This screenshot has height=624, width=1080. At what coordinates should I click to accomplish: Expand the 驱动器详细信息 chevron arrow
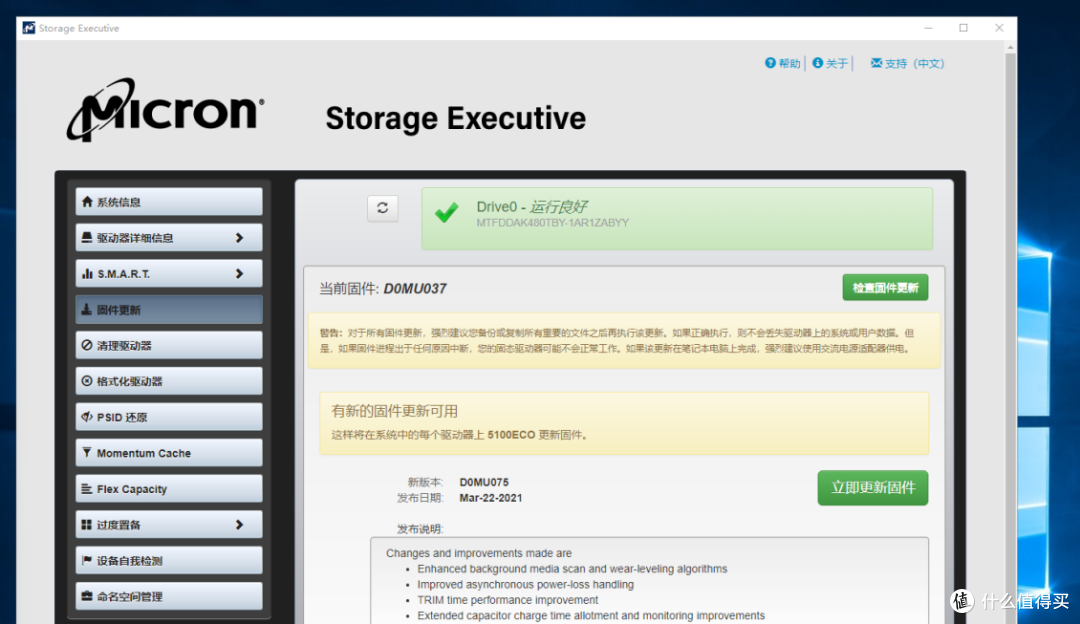pyautogui.click(x=239, y=238)
